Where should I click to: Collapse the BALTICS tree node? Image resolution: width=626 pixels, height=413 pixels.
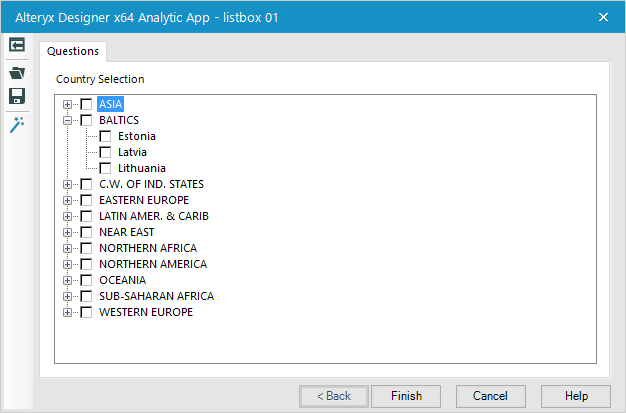(68, 120)
